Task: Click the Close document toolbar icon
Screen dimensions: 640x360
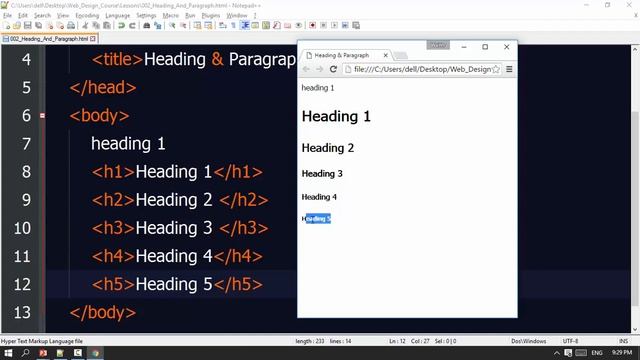Action: 49,25
